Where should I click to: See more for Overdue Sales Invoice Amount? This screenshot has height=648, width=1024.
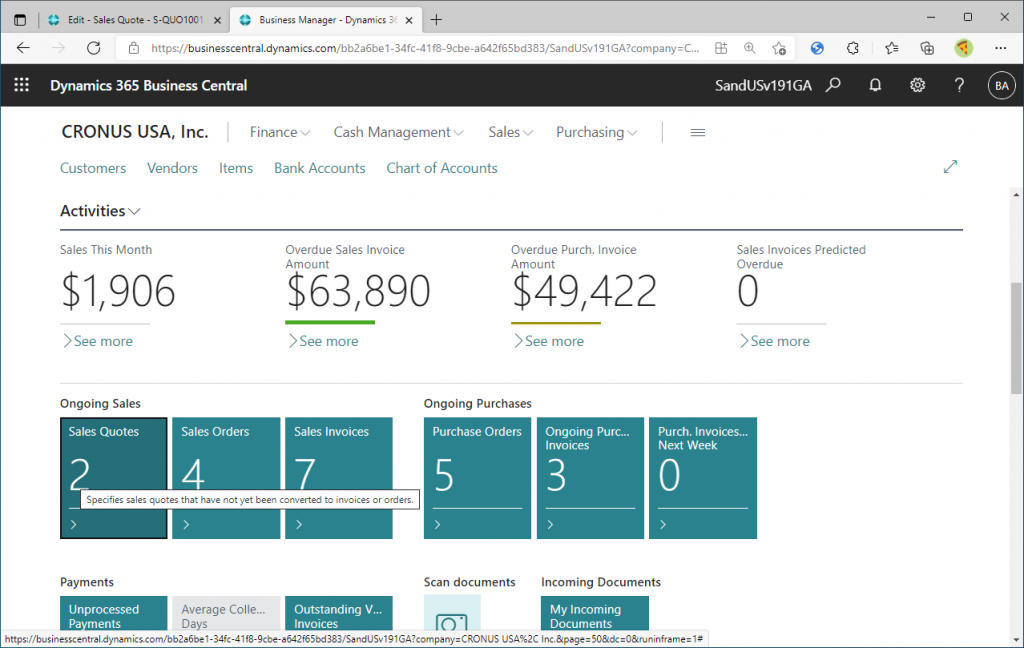click(323, 341)
